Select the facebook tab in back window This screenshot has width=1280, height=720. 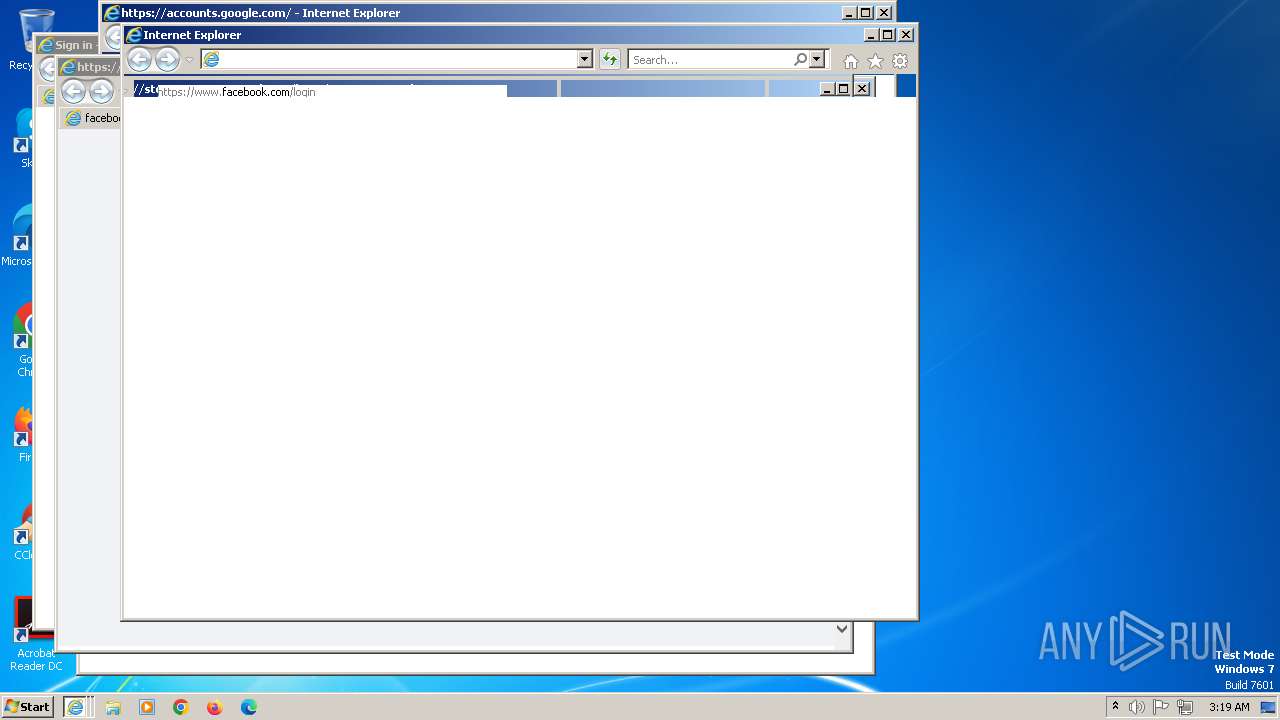click(91, 118)
